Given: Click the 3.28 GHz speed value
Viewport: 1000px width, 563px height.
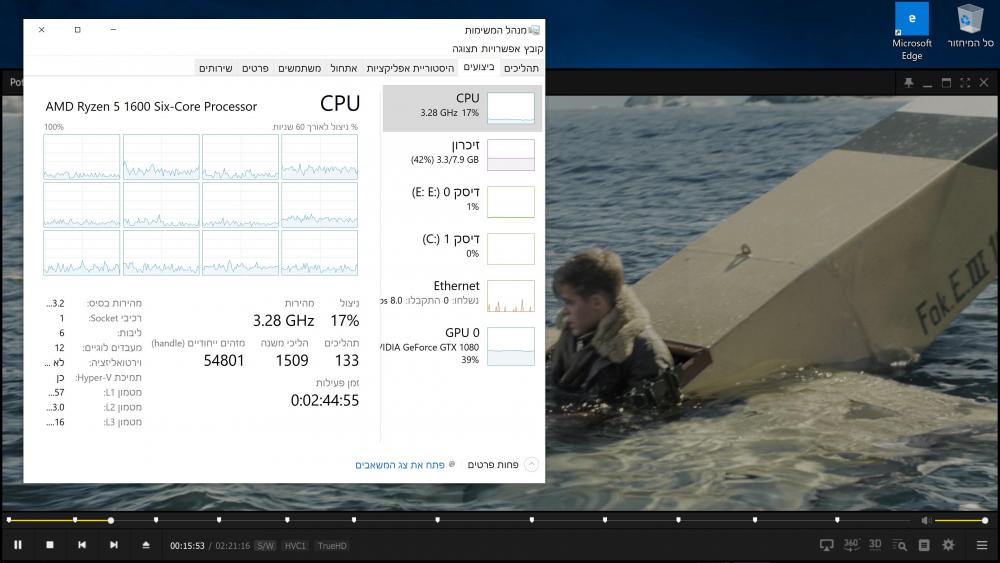Looking at the screenshot, I should (283, 320).
